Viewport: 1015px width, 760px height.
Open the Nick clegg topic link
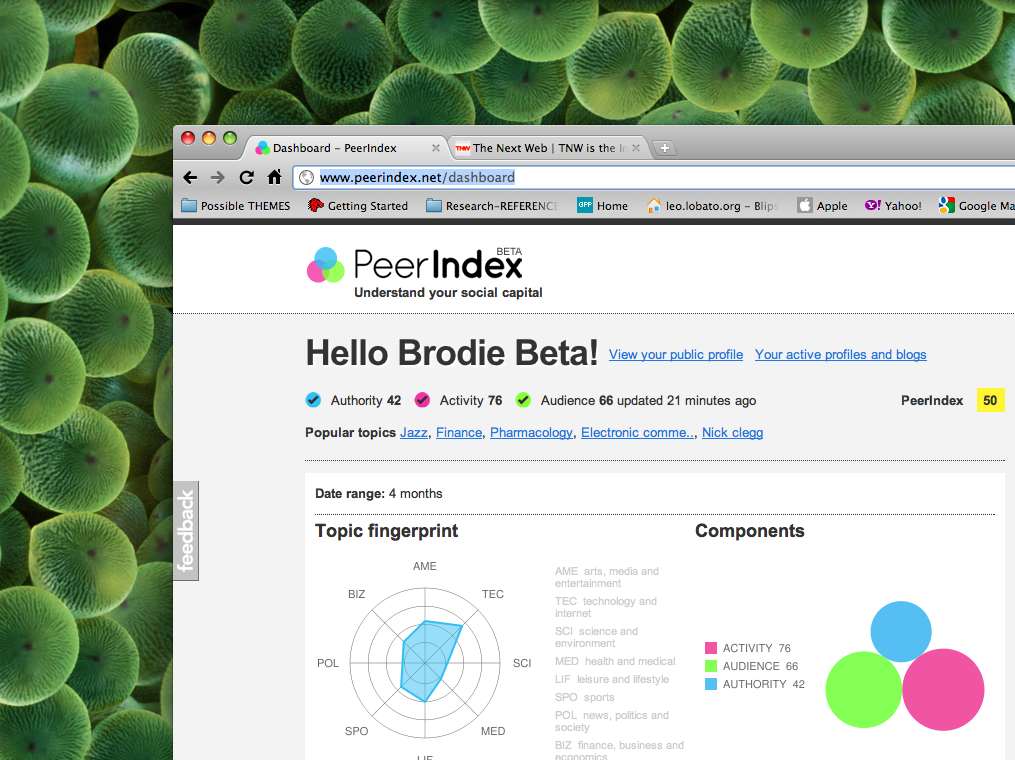click(x=732, y=432)
